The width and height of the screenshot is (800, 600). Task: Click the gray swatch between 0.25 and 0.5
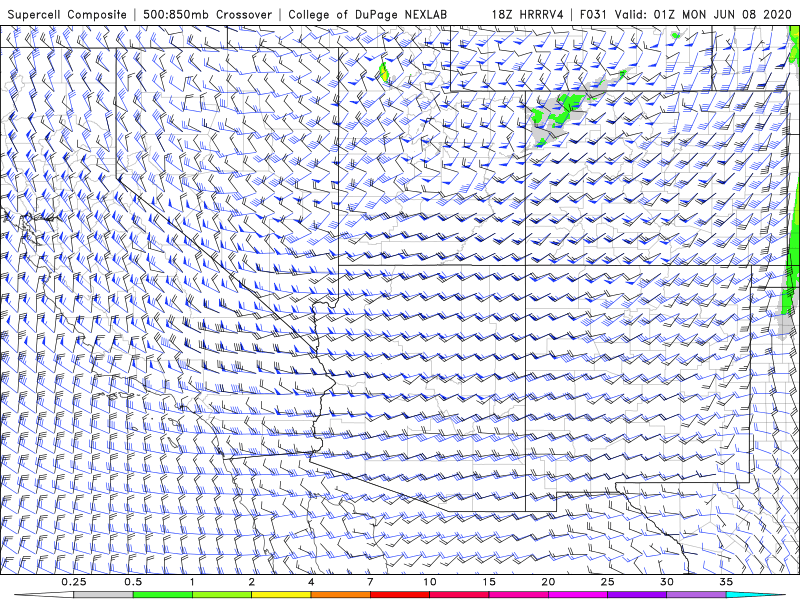(103, 595)
